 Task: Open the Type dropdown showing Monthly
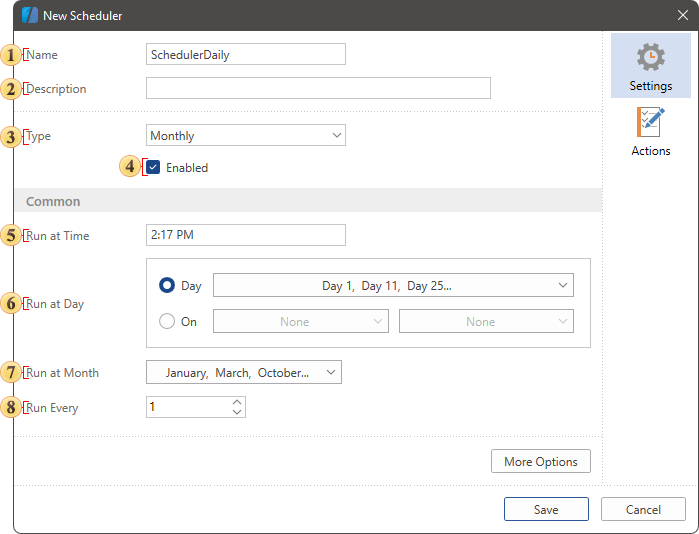245,136
